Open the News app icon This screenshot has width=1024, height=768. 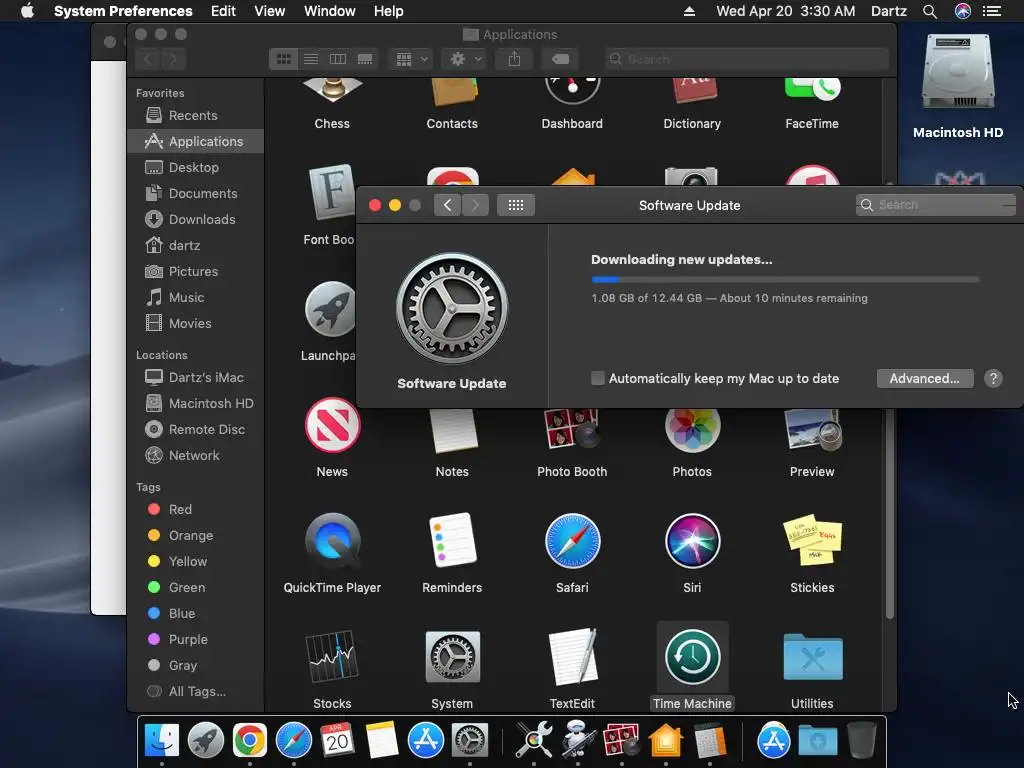[332, 425]
